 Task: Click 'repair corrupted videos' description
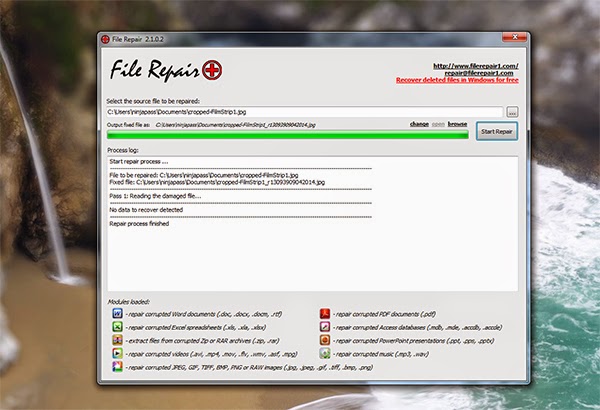click(211, 354)
